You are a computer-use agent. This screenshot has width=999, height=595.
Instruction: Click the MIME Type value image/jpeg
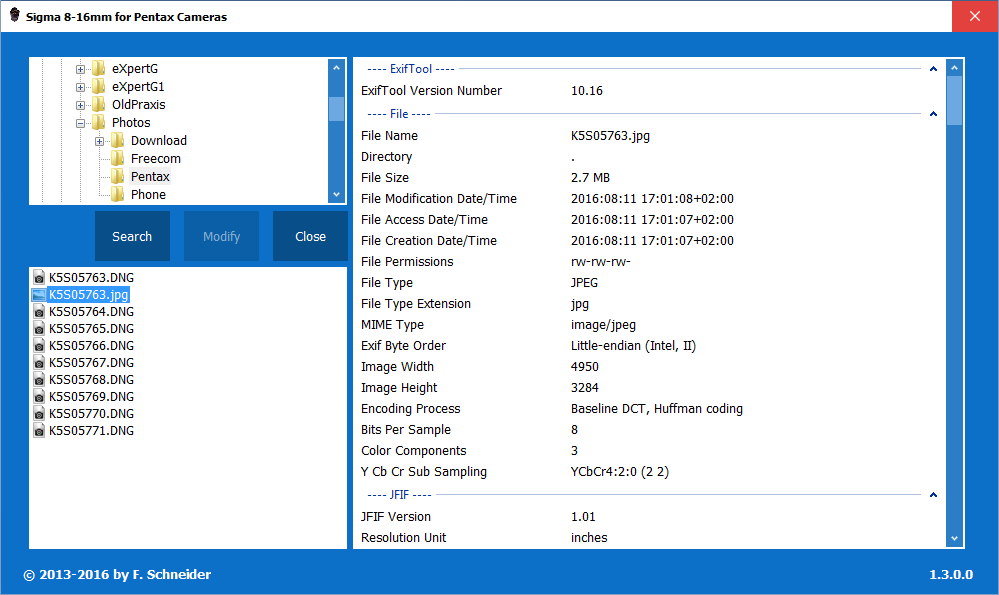pos(603,325)
